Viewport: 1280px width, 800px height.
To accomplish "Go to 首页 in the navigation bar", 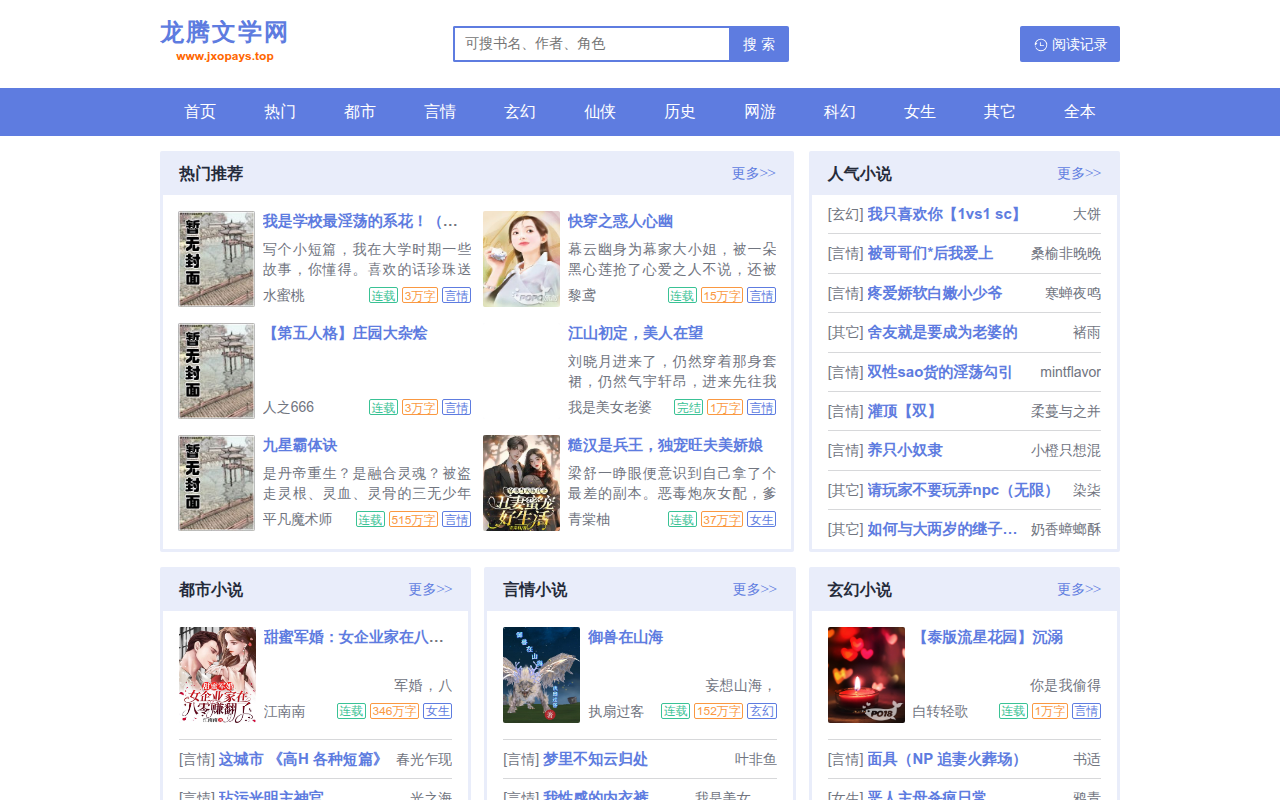I will 200,112.
